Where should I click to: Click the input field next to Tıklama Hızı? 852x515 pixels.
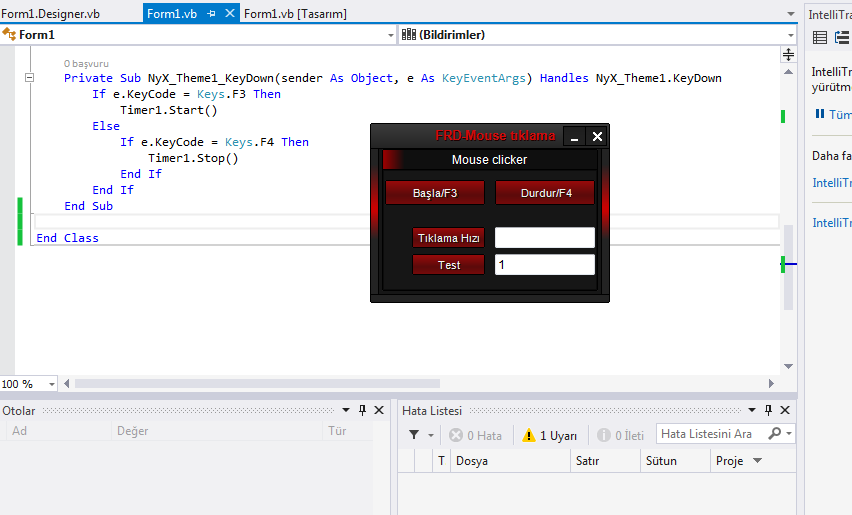pos(544,238)
